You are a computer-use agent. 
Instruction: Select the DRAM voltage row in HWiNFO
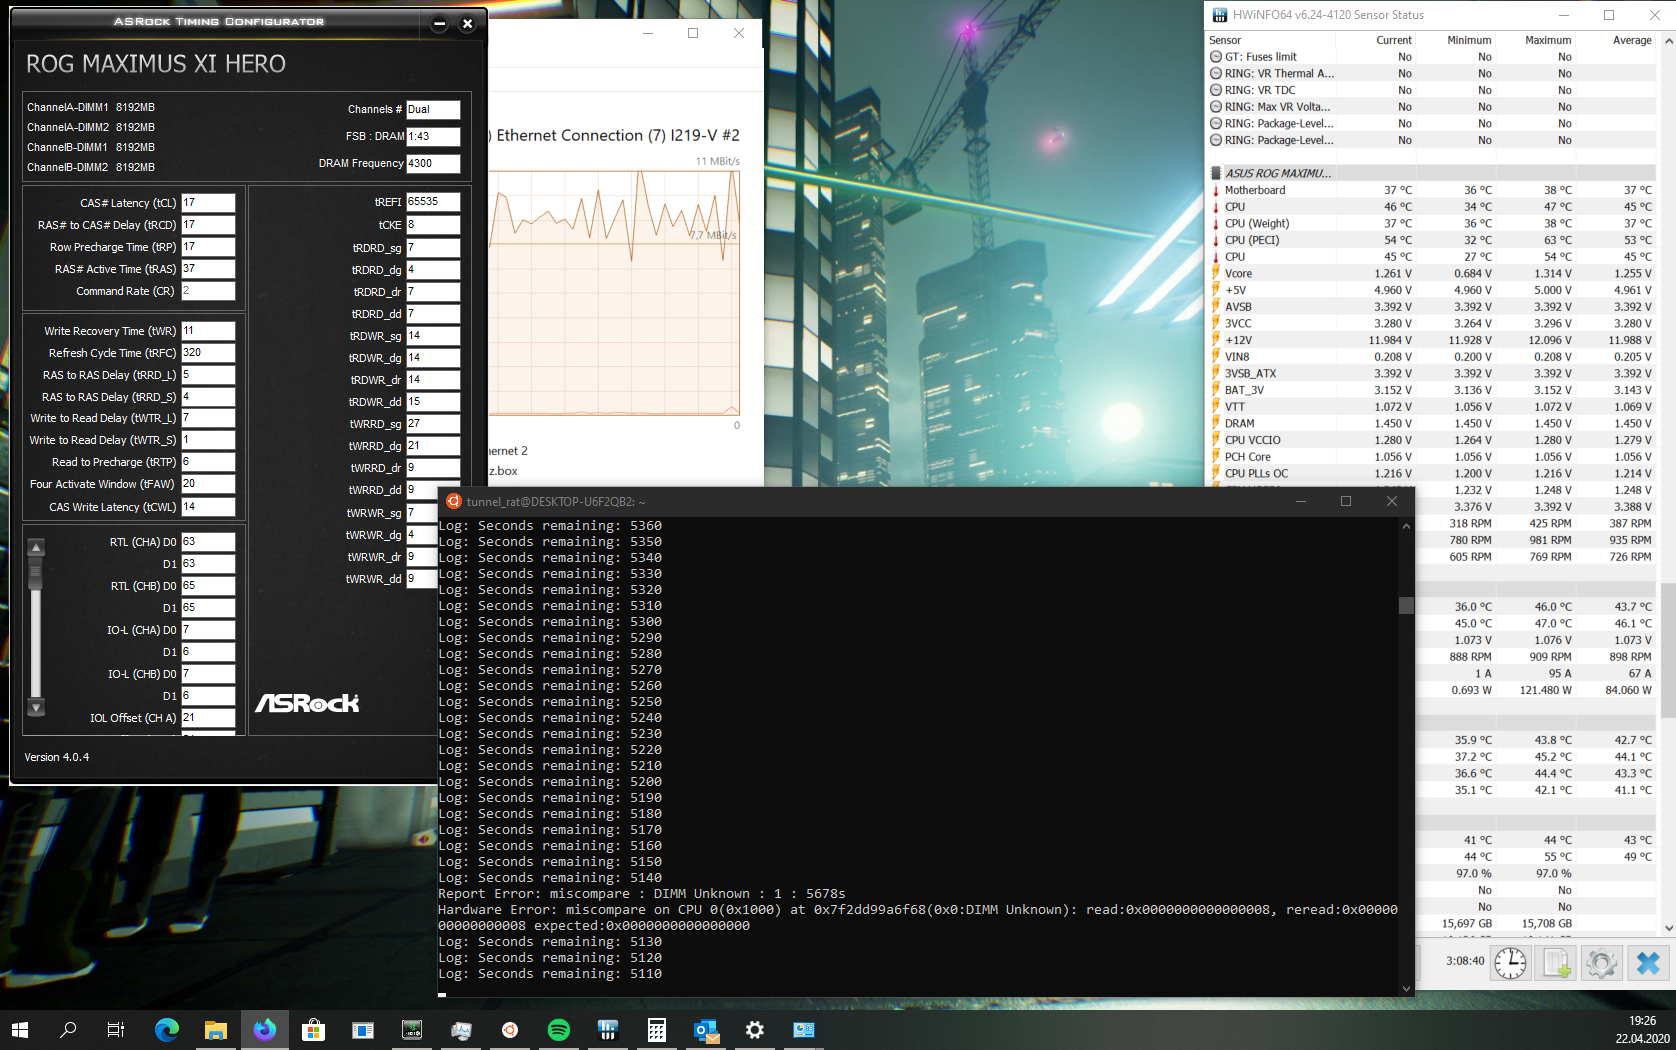(1432, 423)
